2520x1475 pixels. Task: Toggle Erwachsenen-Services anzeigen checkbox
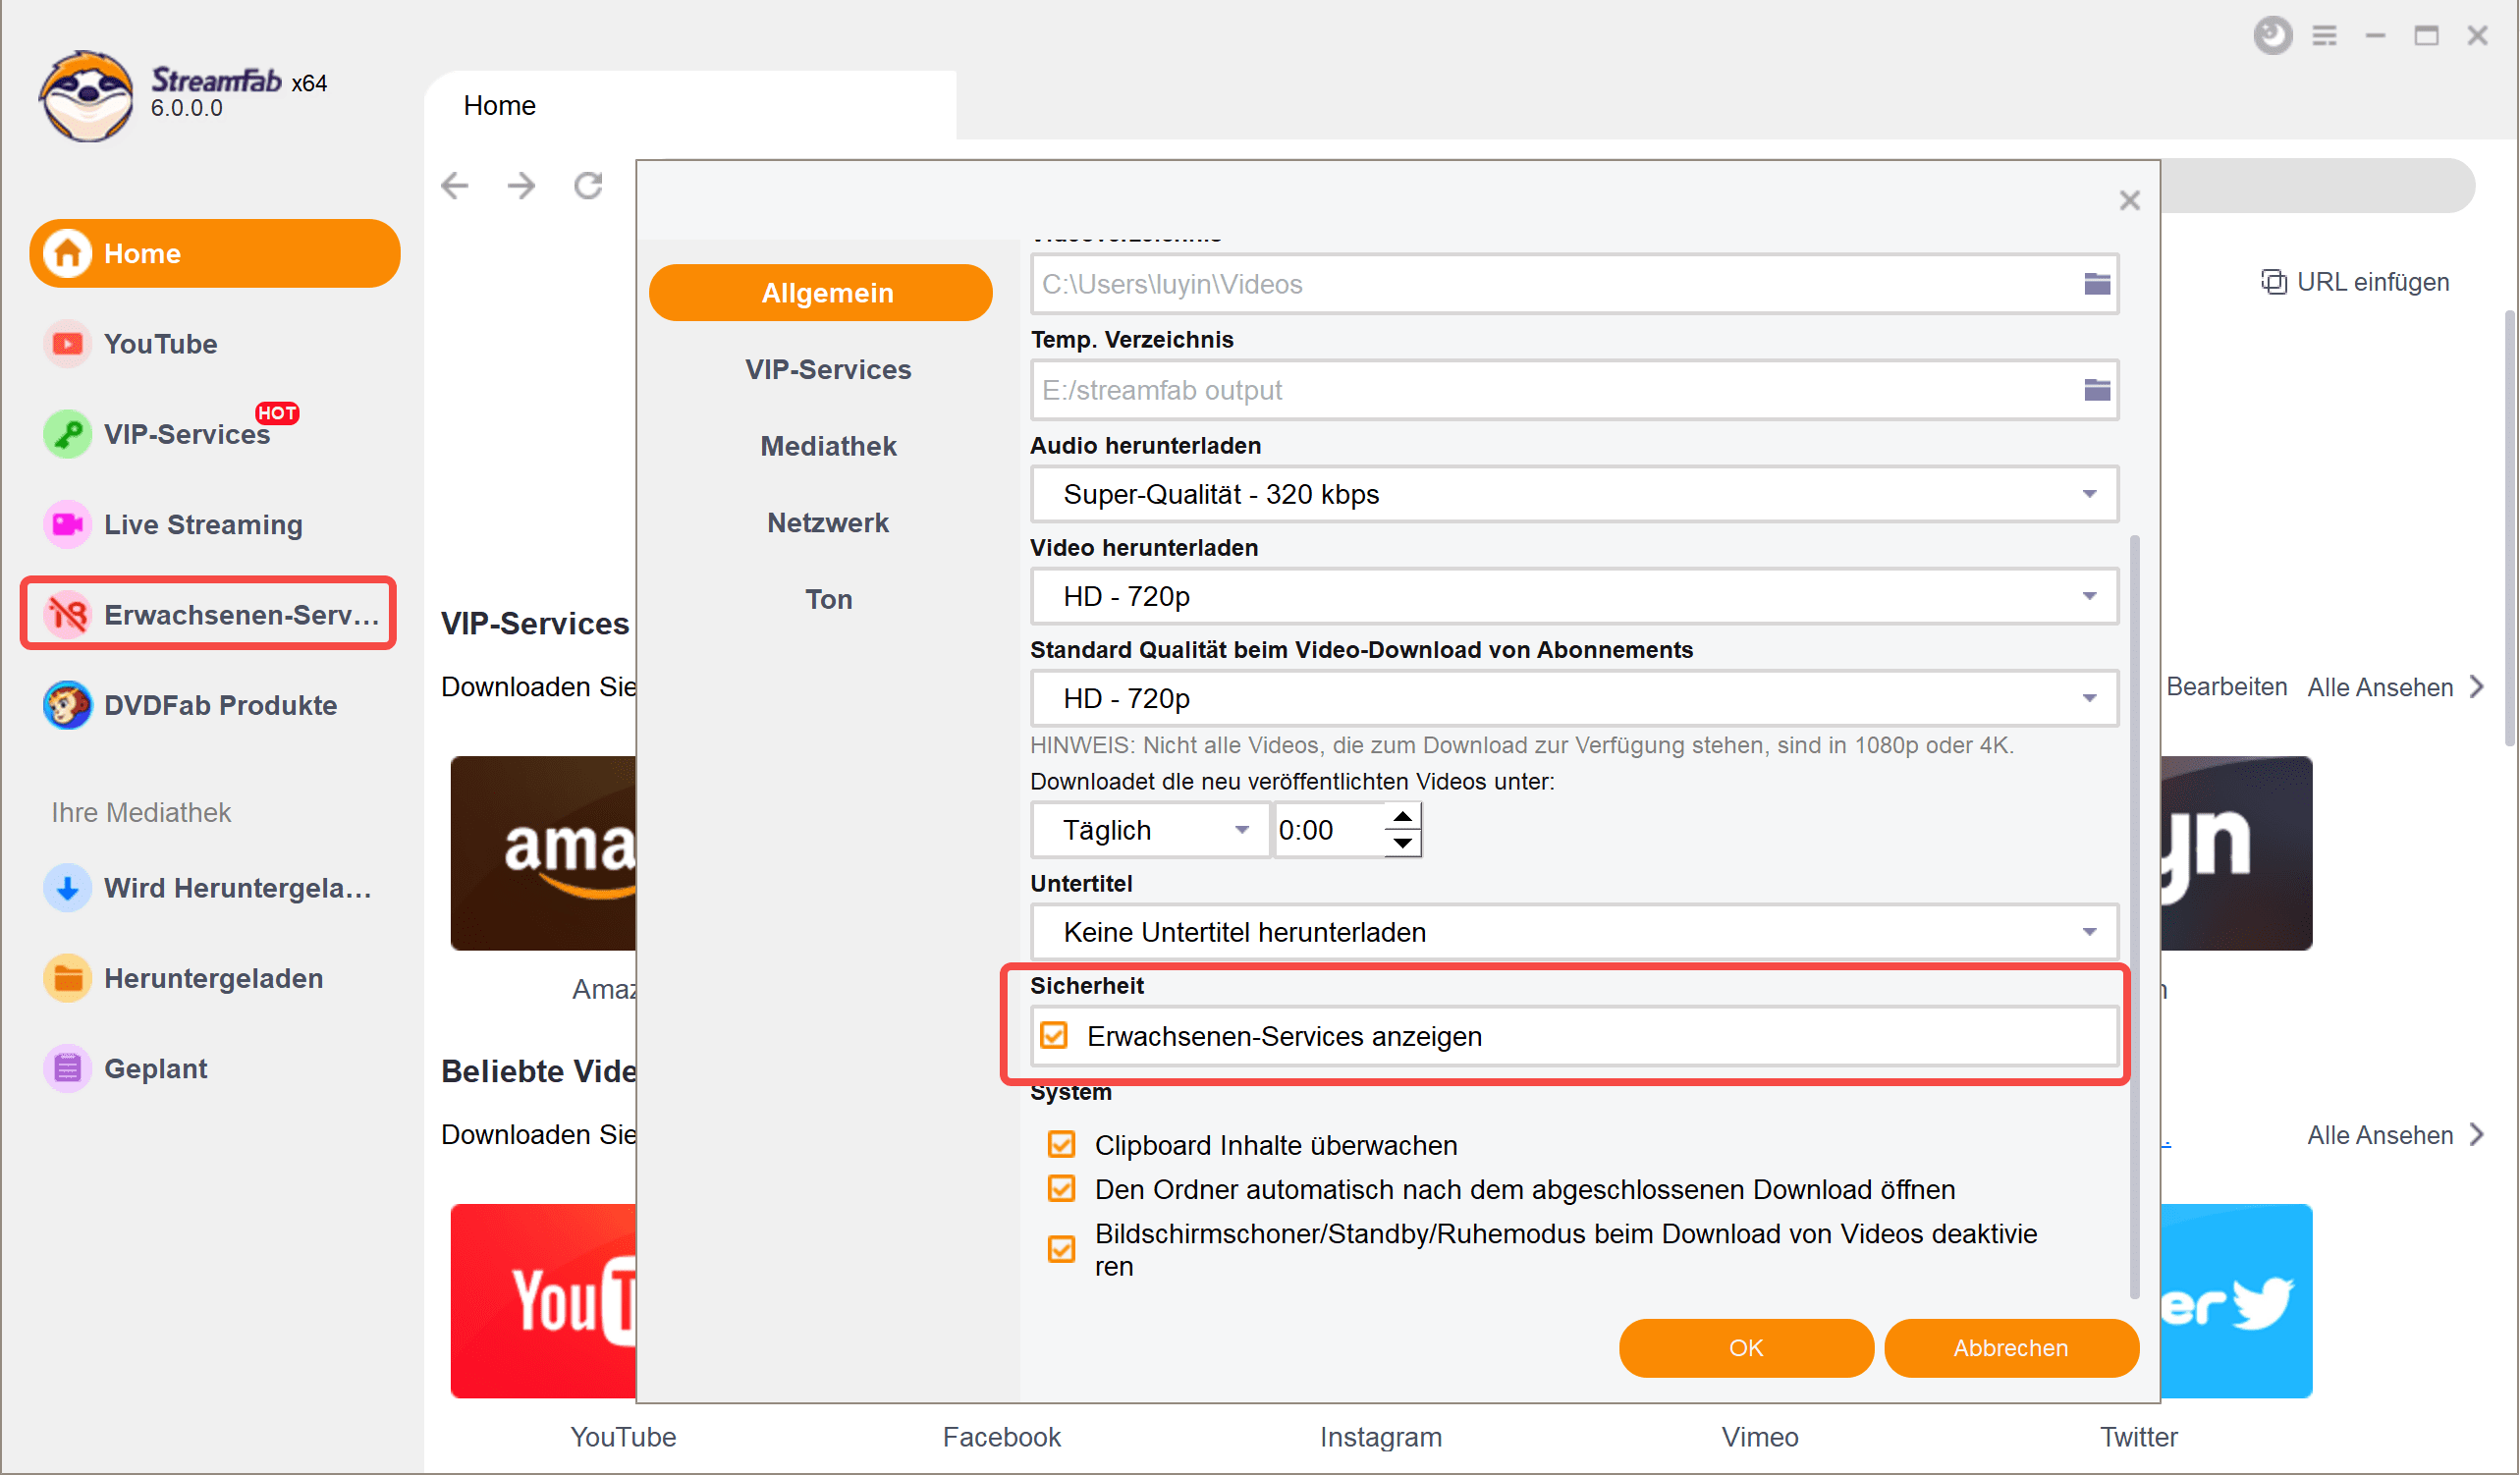(x=1053, y=1035)
